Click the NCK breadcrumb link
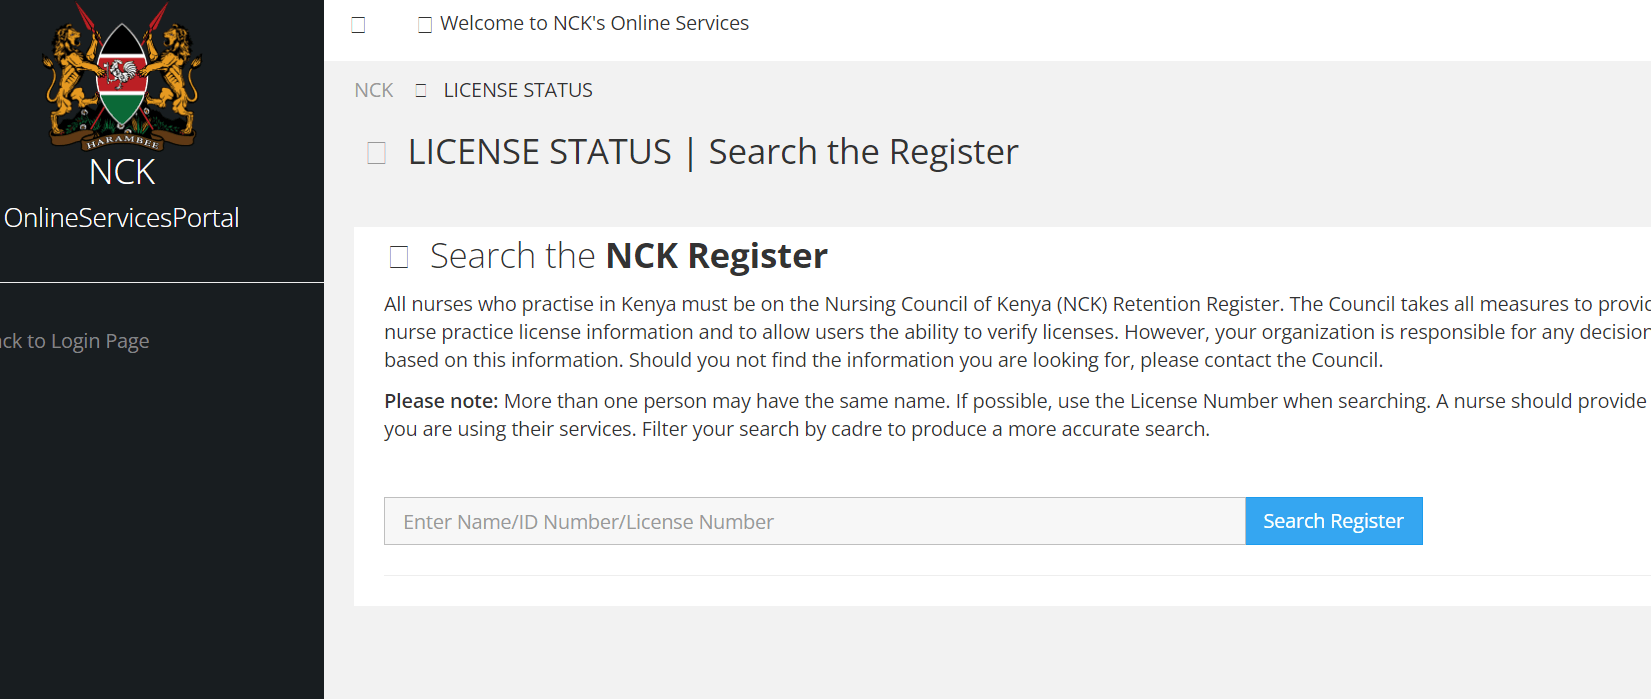Viewport: 1651px width, 699px height. (372, 90)
